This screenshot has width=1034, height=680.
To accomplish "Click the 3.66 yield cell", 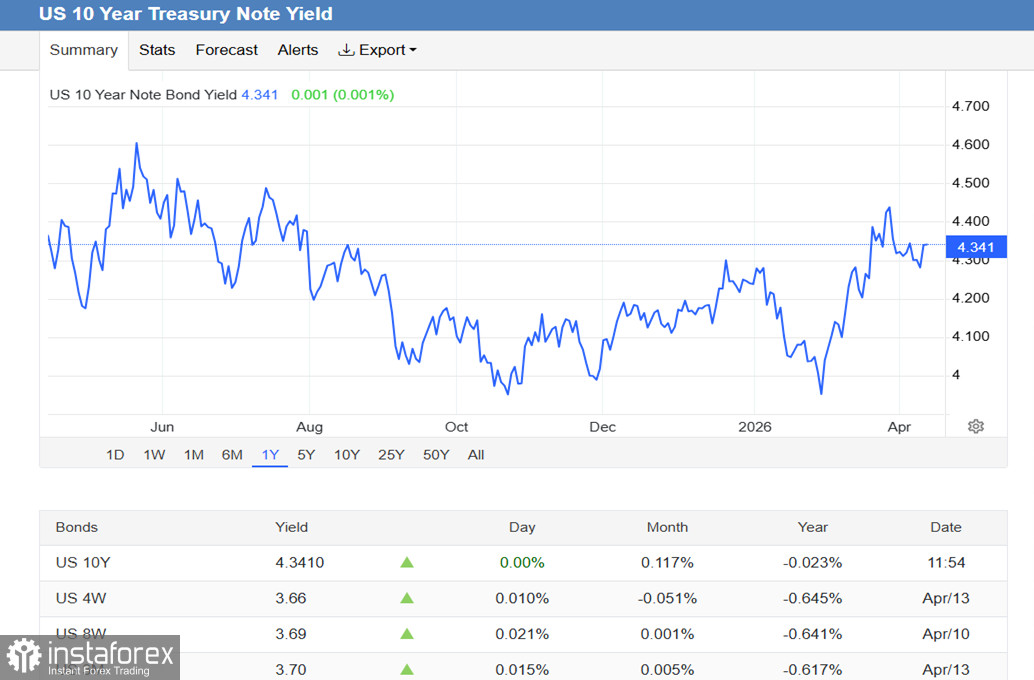I will 291,598.
